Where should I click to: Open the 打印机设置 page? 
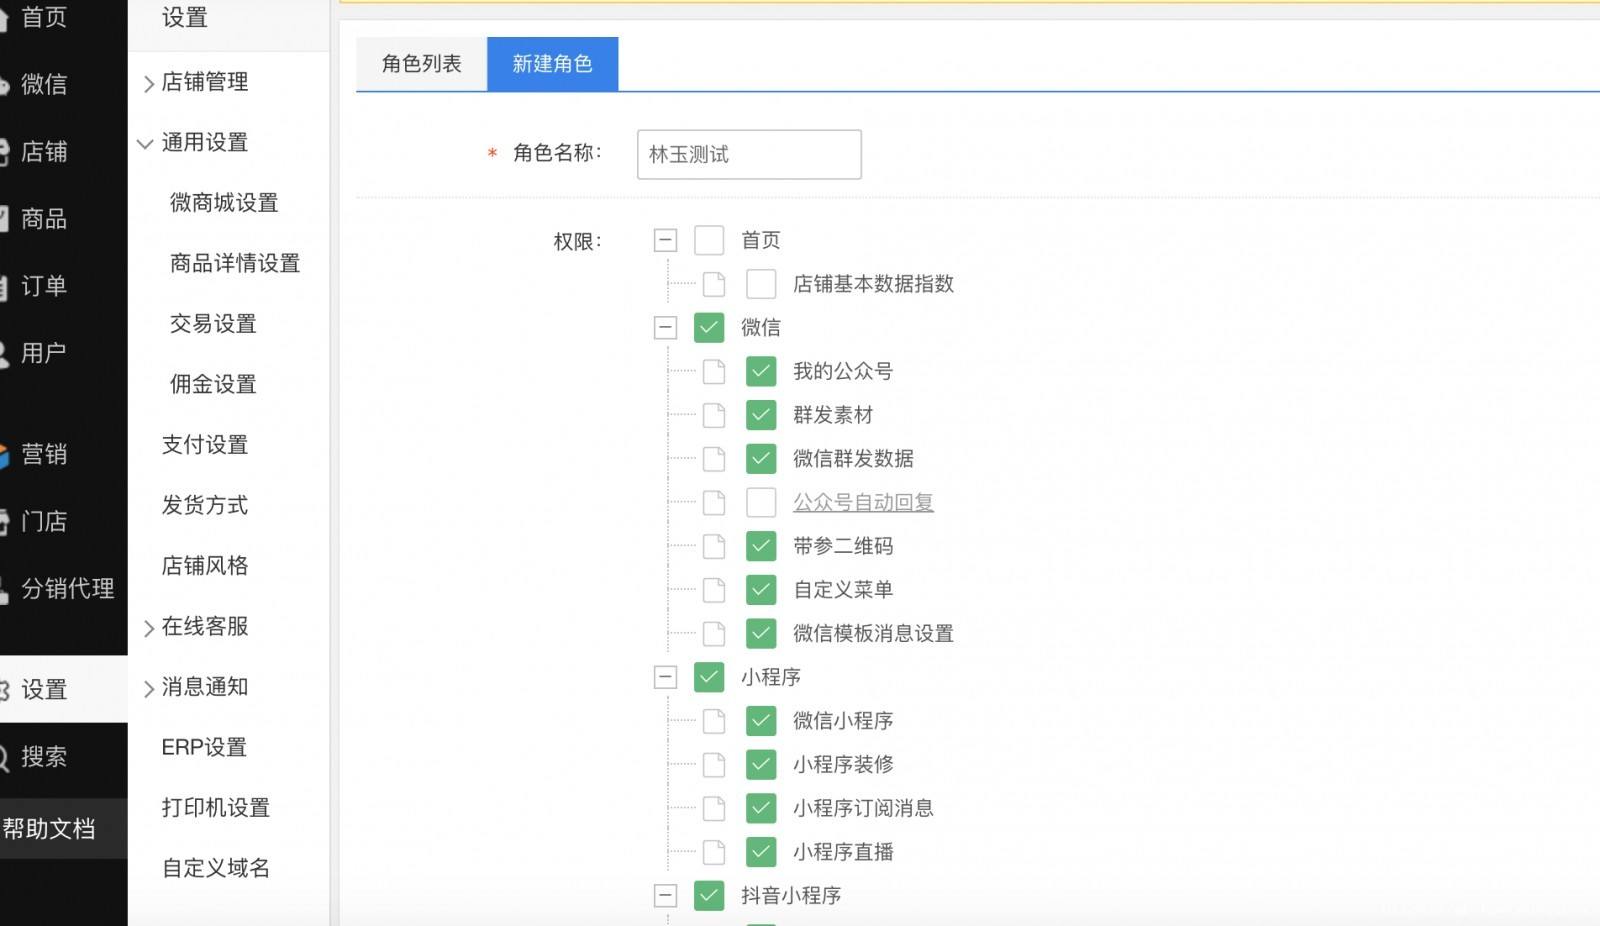click(216, 808)
